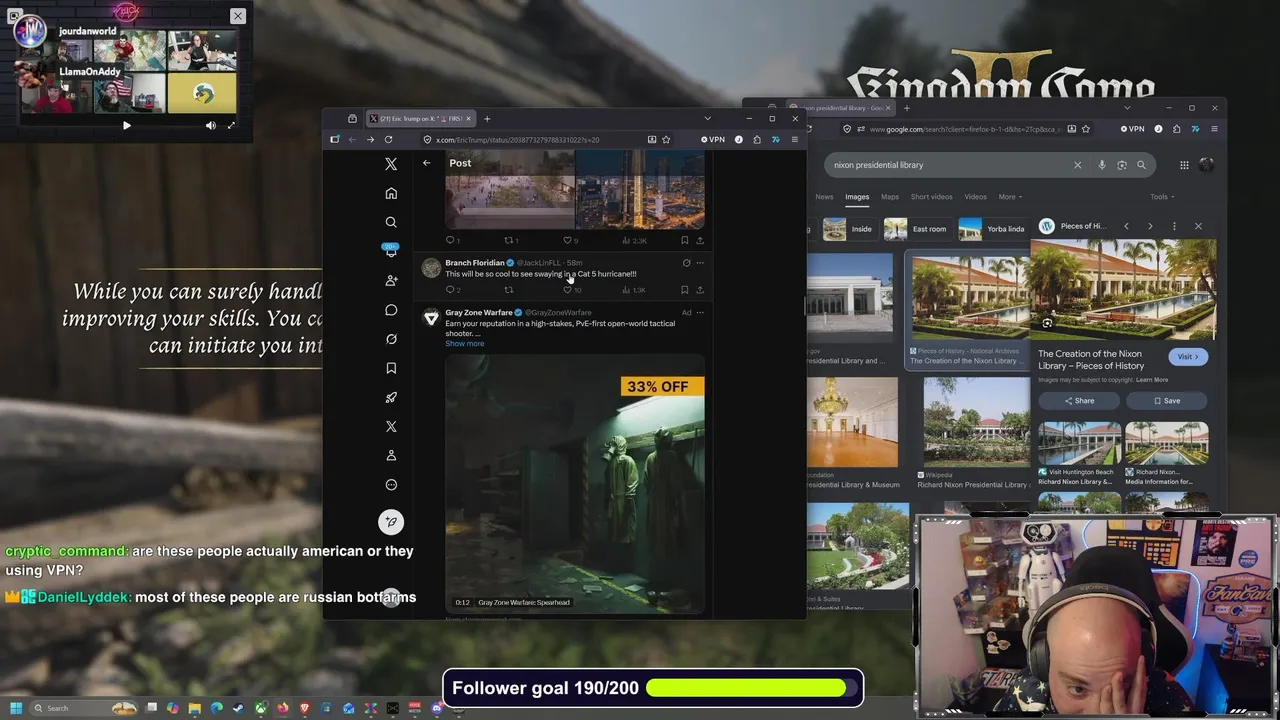
Task: Click the X logo at sidebar top
Action: 391,164
